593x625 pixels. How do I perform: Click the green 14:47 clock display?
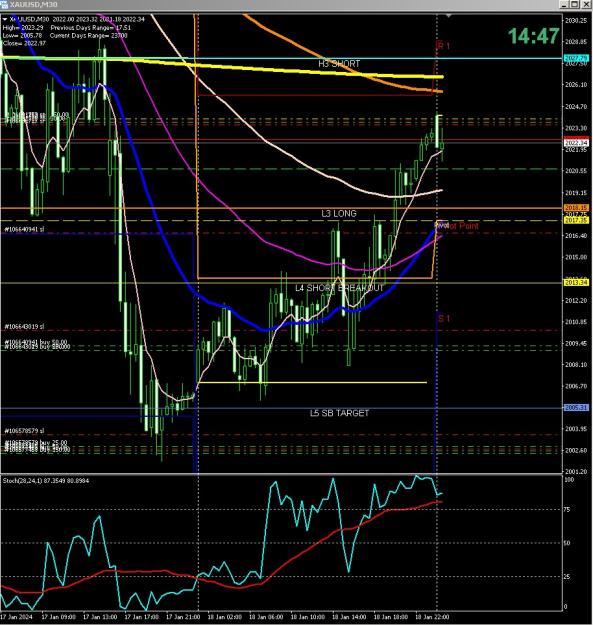point(533,36)
